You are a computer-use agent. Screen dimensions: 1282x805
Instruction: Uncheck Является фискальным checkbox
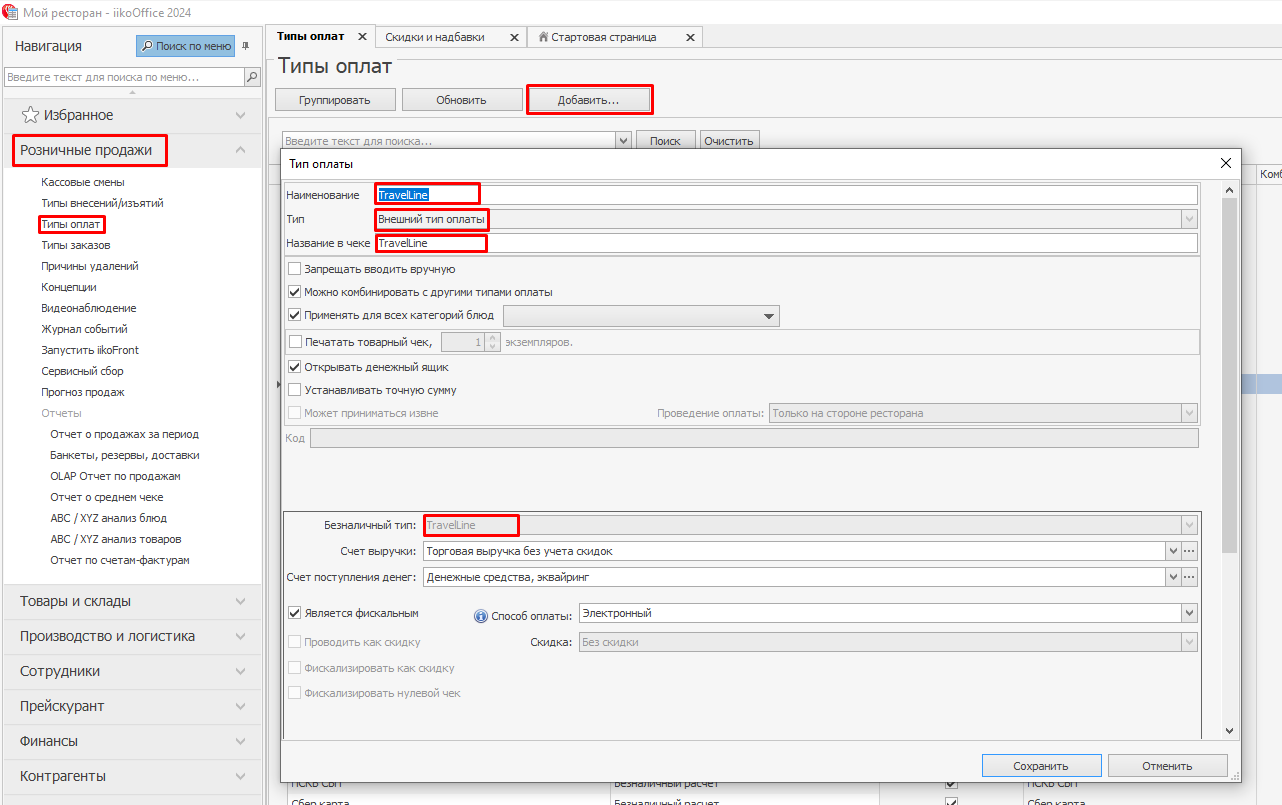coord(295,613)
